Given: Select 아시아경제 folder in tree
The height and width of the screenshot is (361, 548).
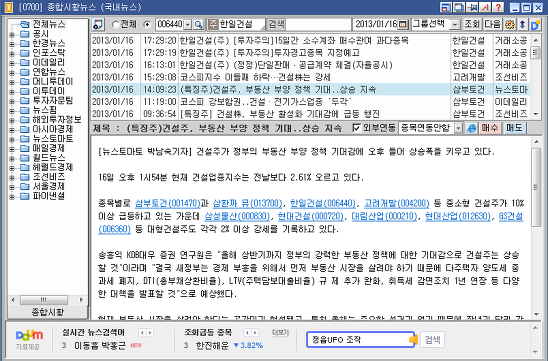Looking at the screenshot, I should click(53, 129).
